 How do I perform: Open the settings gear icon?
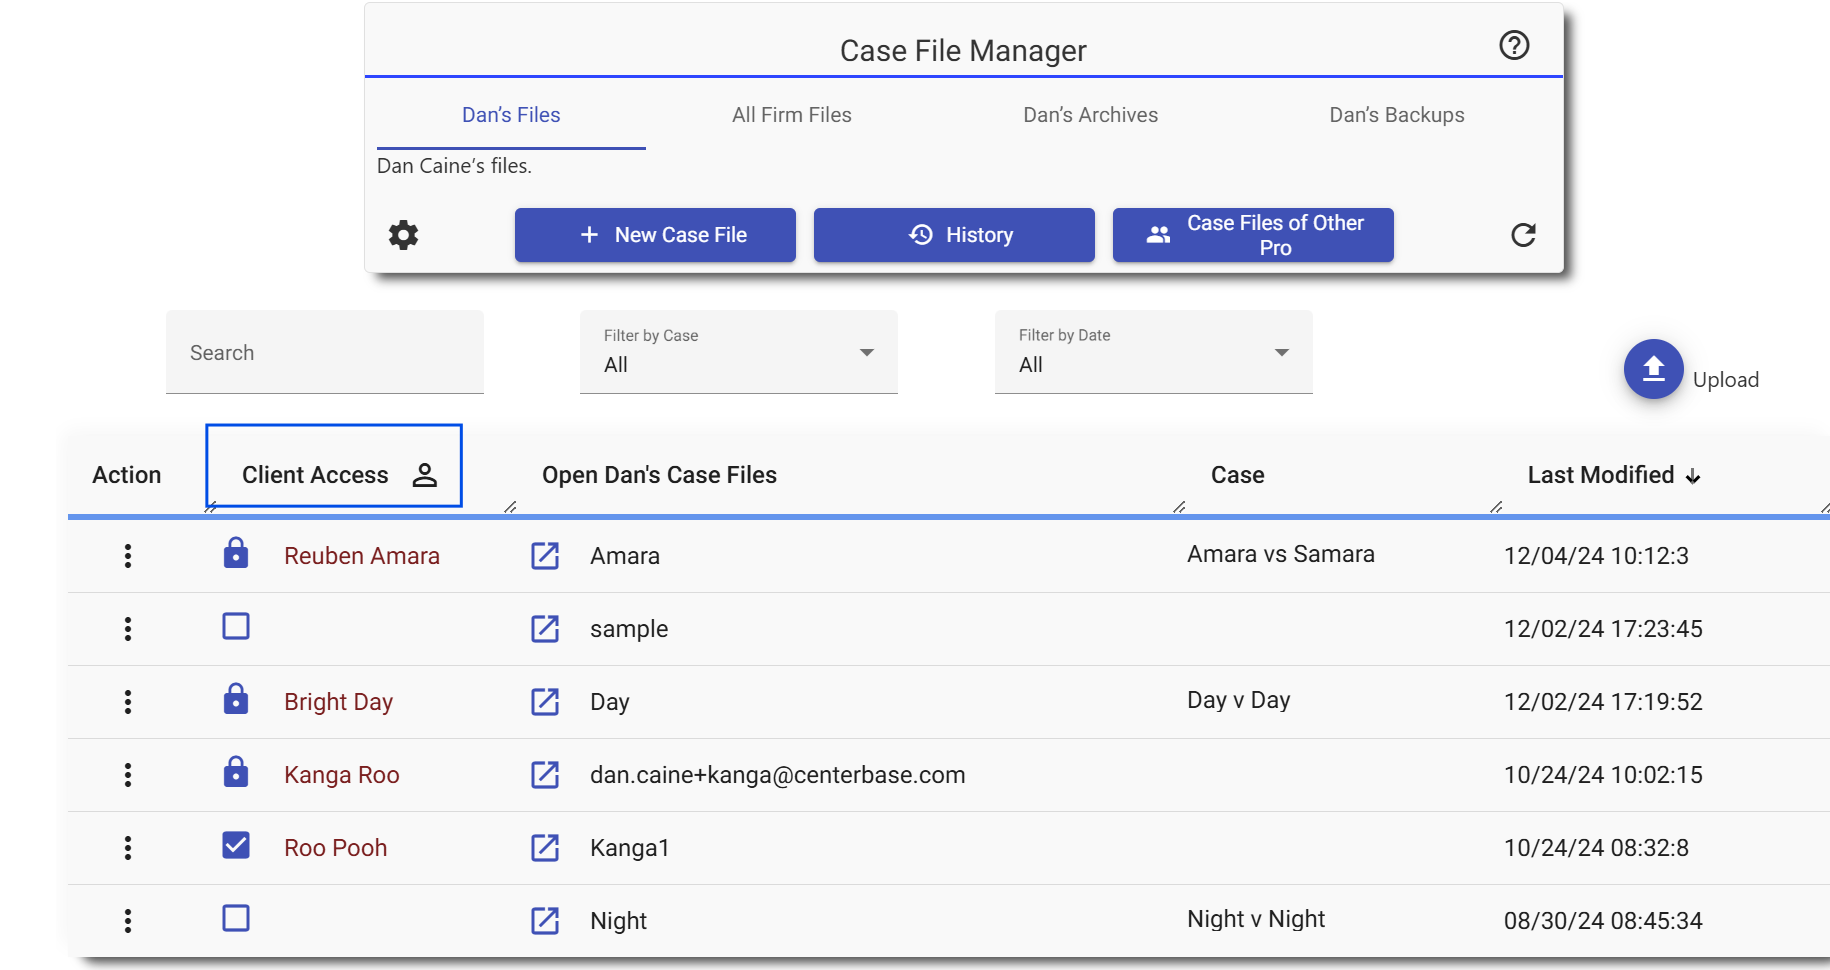click(404, 235)
